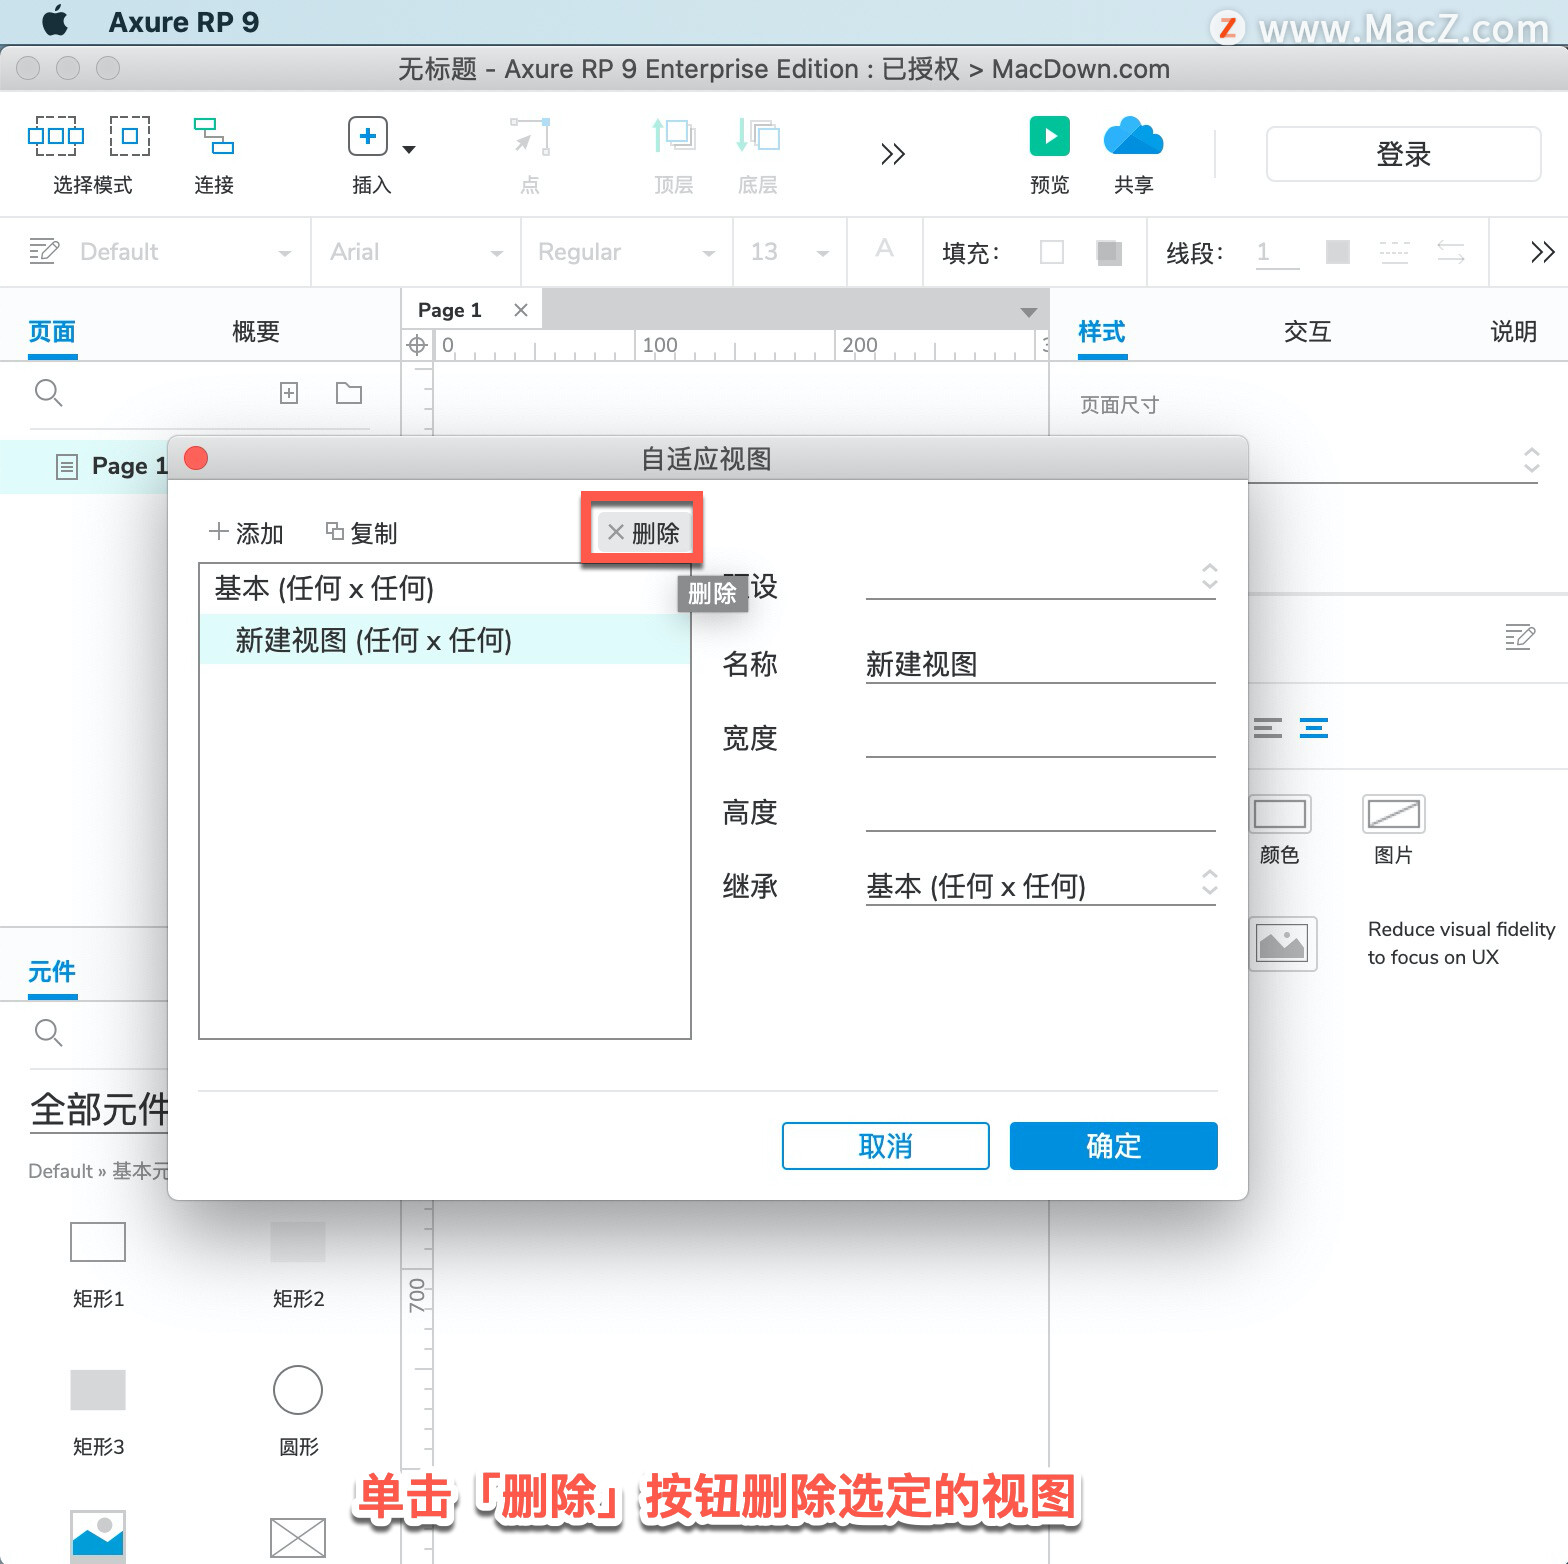Switch to the Outline tab
The width and height of the screenshot is (1568, 1564).
[x=256, y=332]
